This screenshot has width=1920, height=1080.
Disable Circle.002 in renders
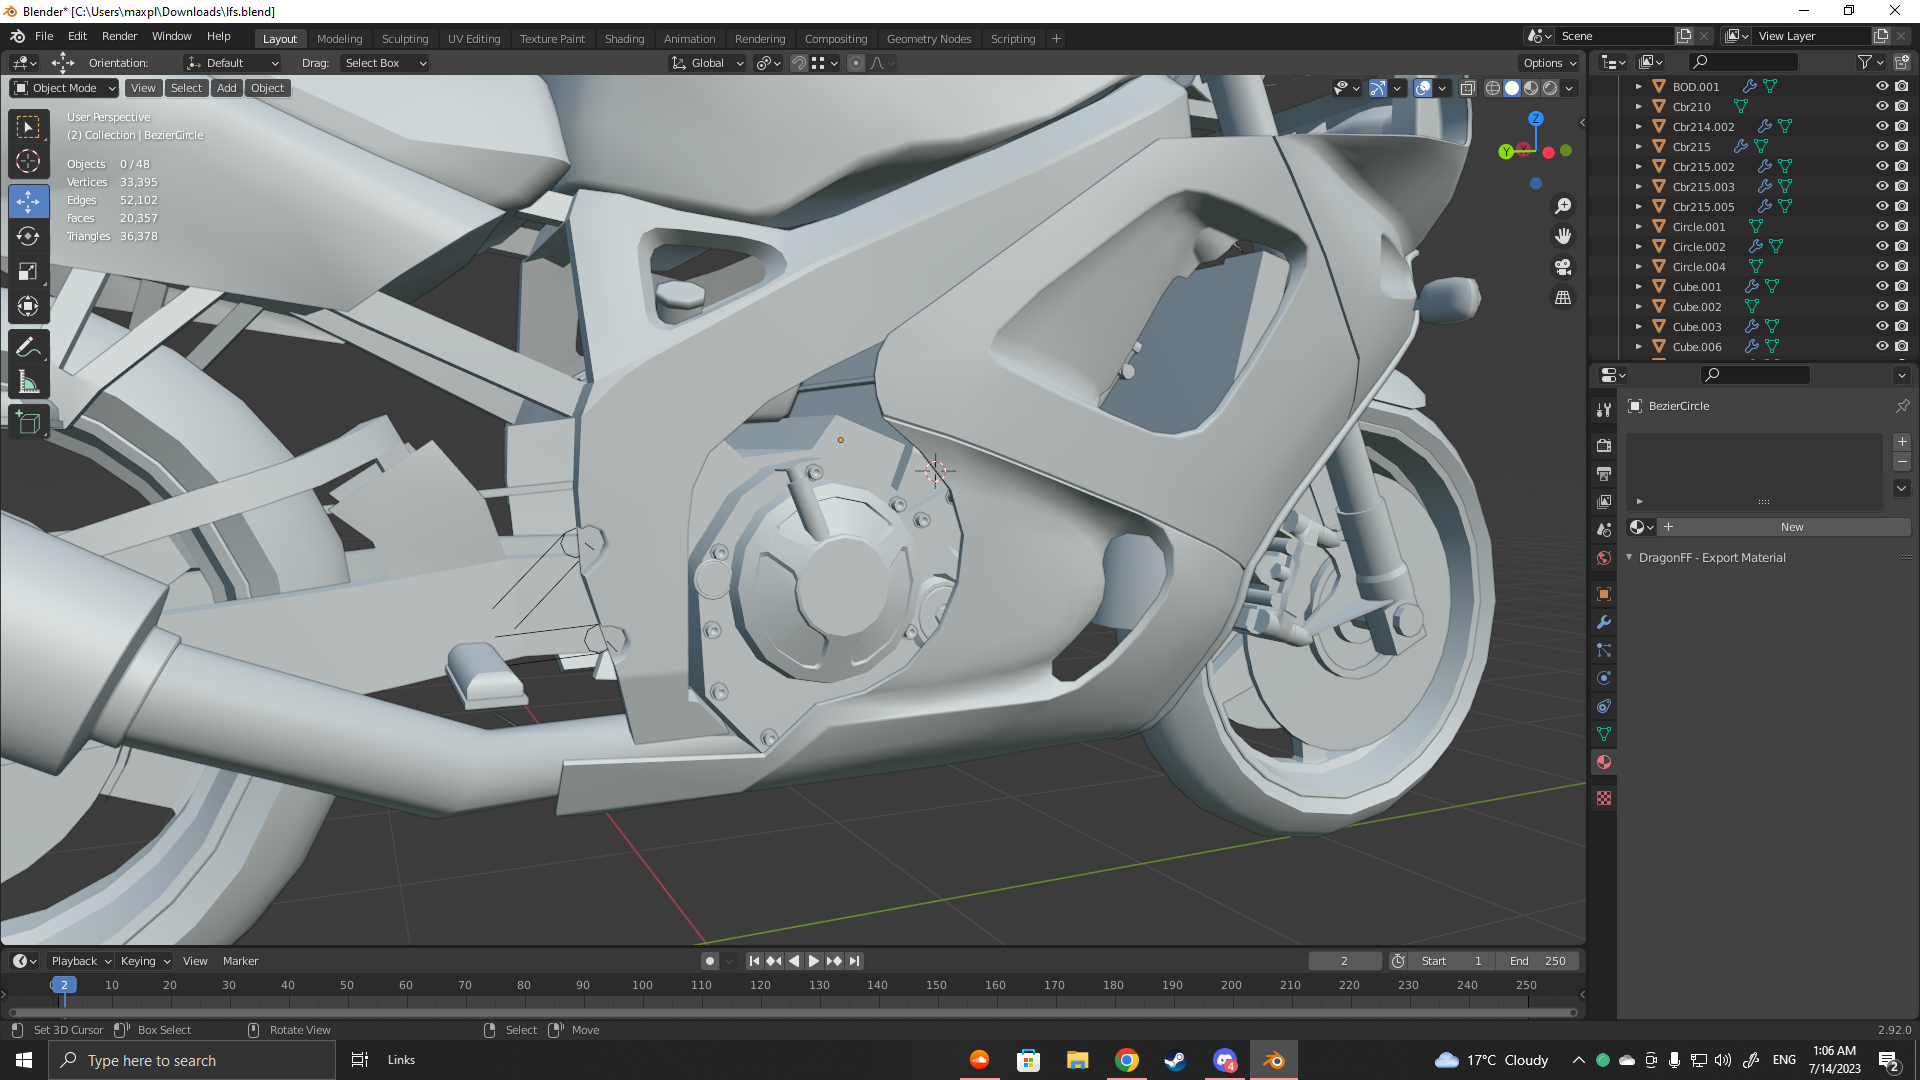pos(1901,246)
